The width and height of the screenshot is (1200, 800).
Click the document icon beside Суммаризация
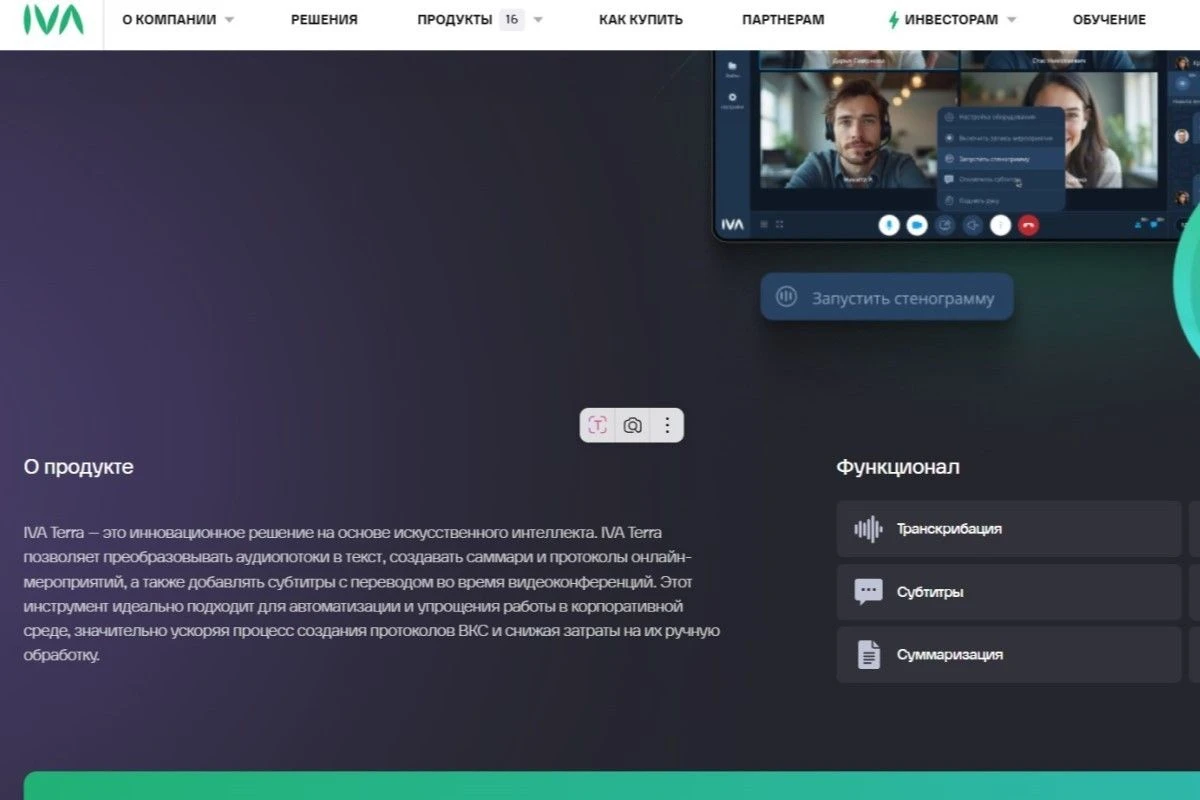pyautogui.click(x=868, y=655)
